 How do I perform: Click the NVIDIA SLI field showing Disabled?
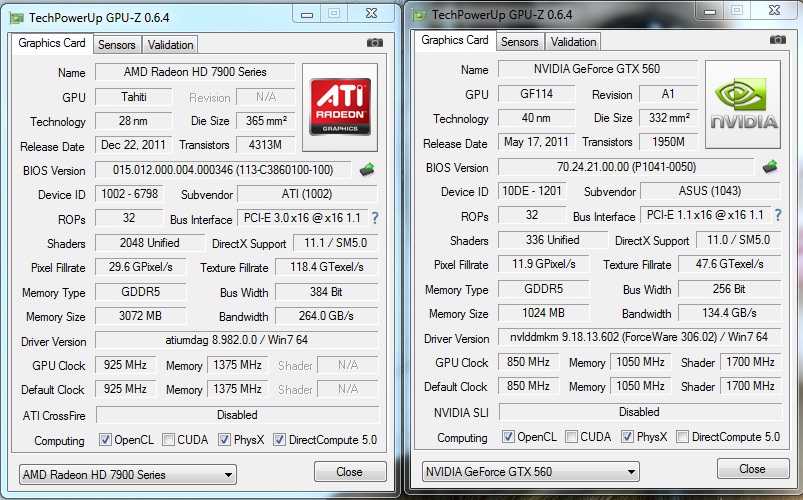pos(640,412)
